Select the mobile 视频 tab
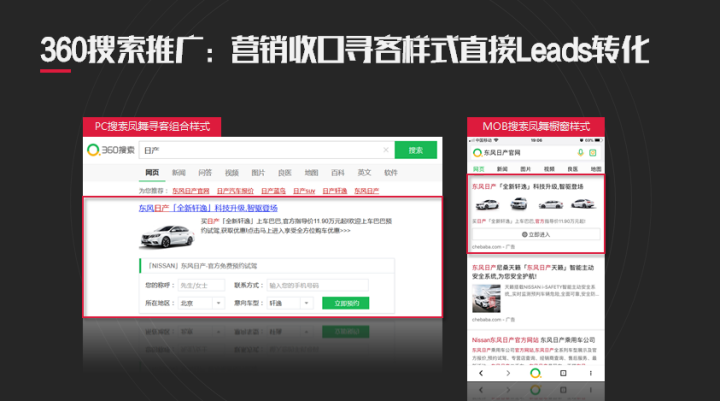This screenshot has width=720, height=401. click(549, 169)
